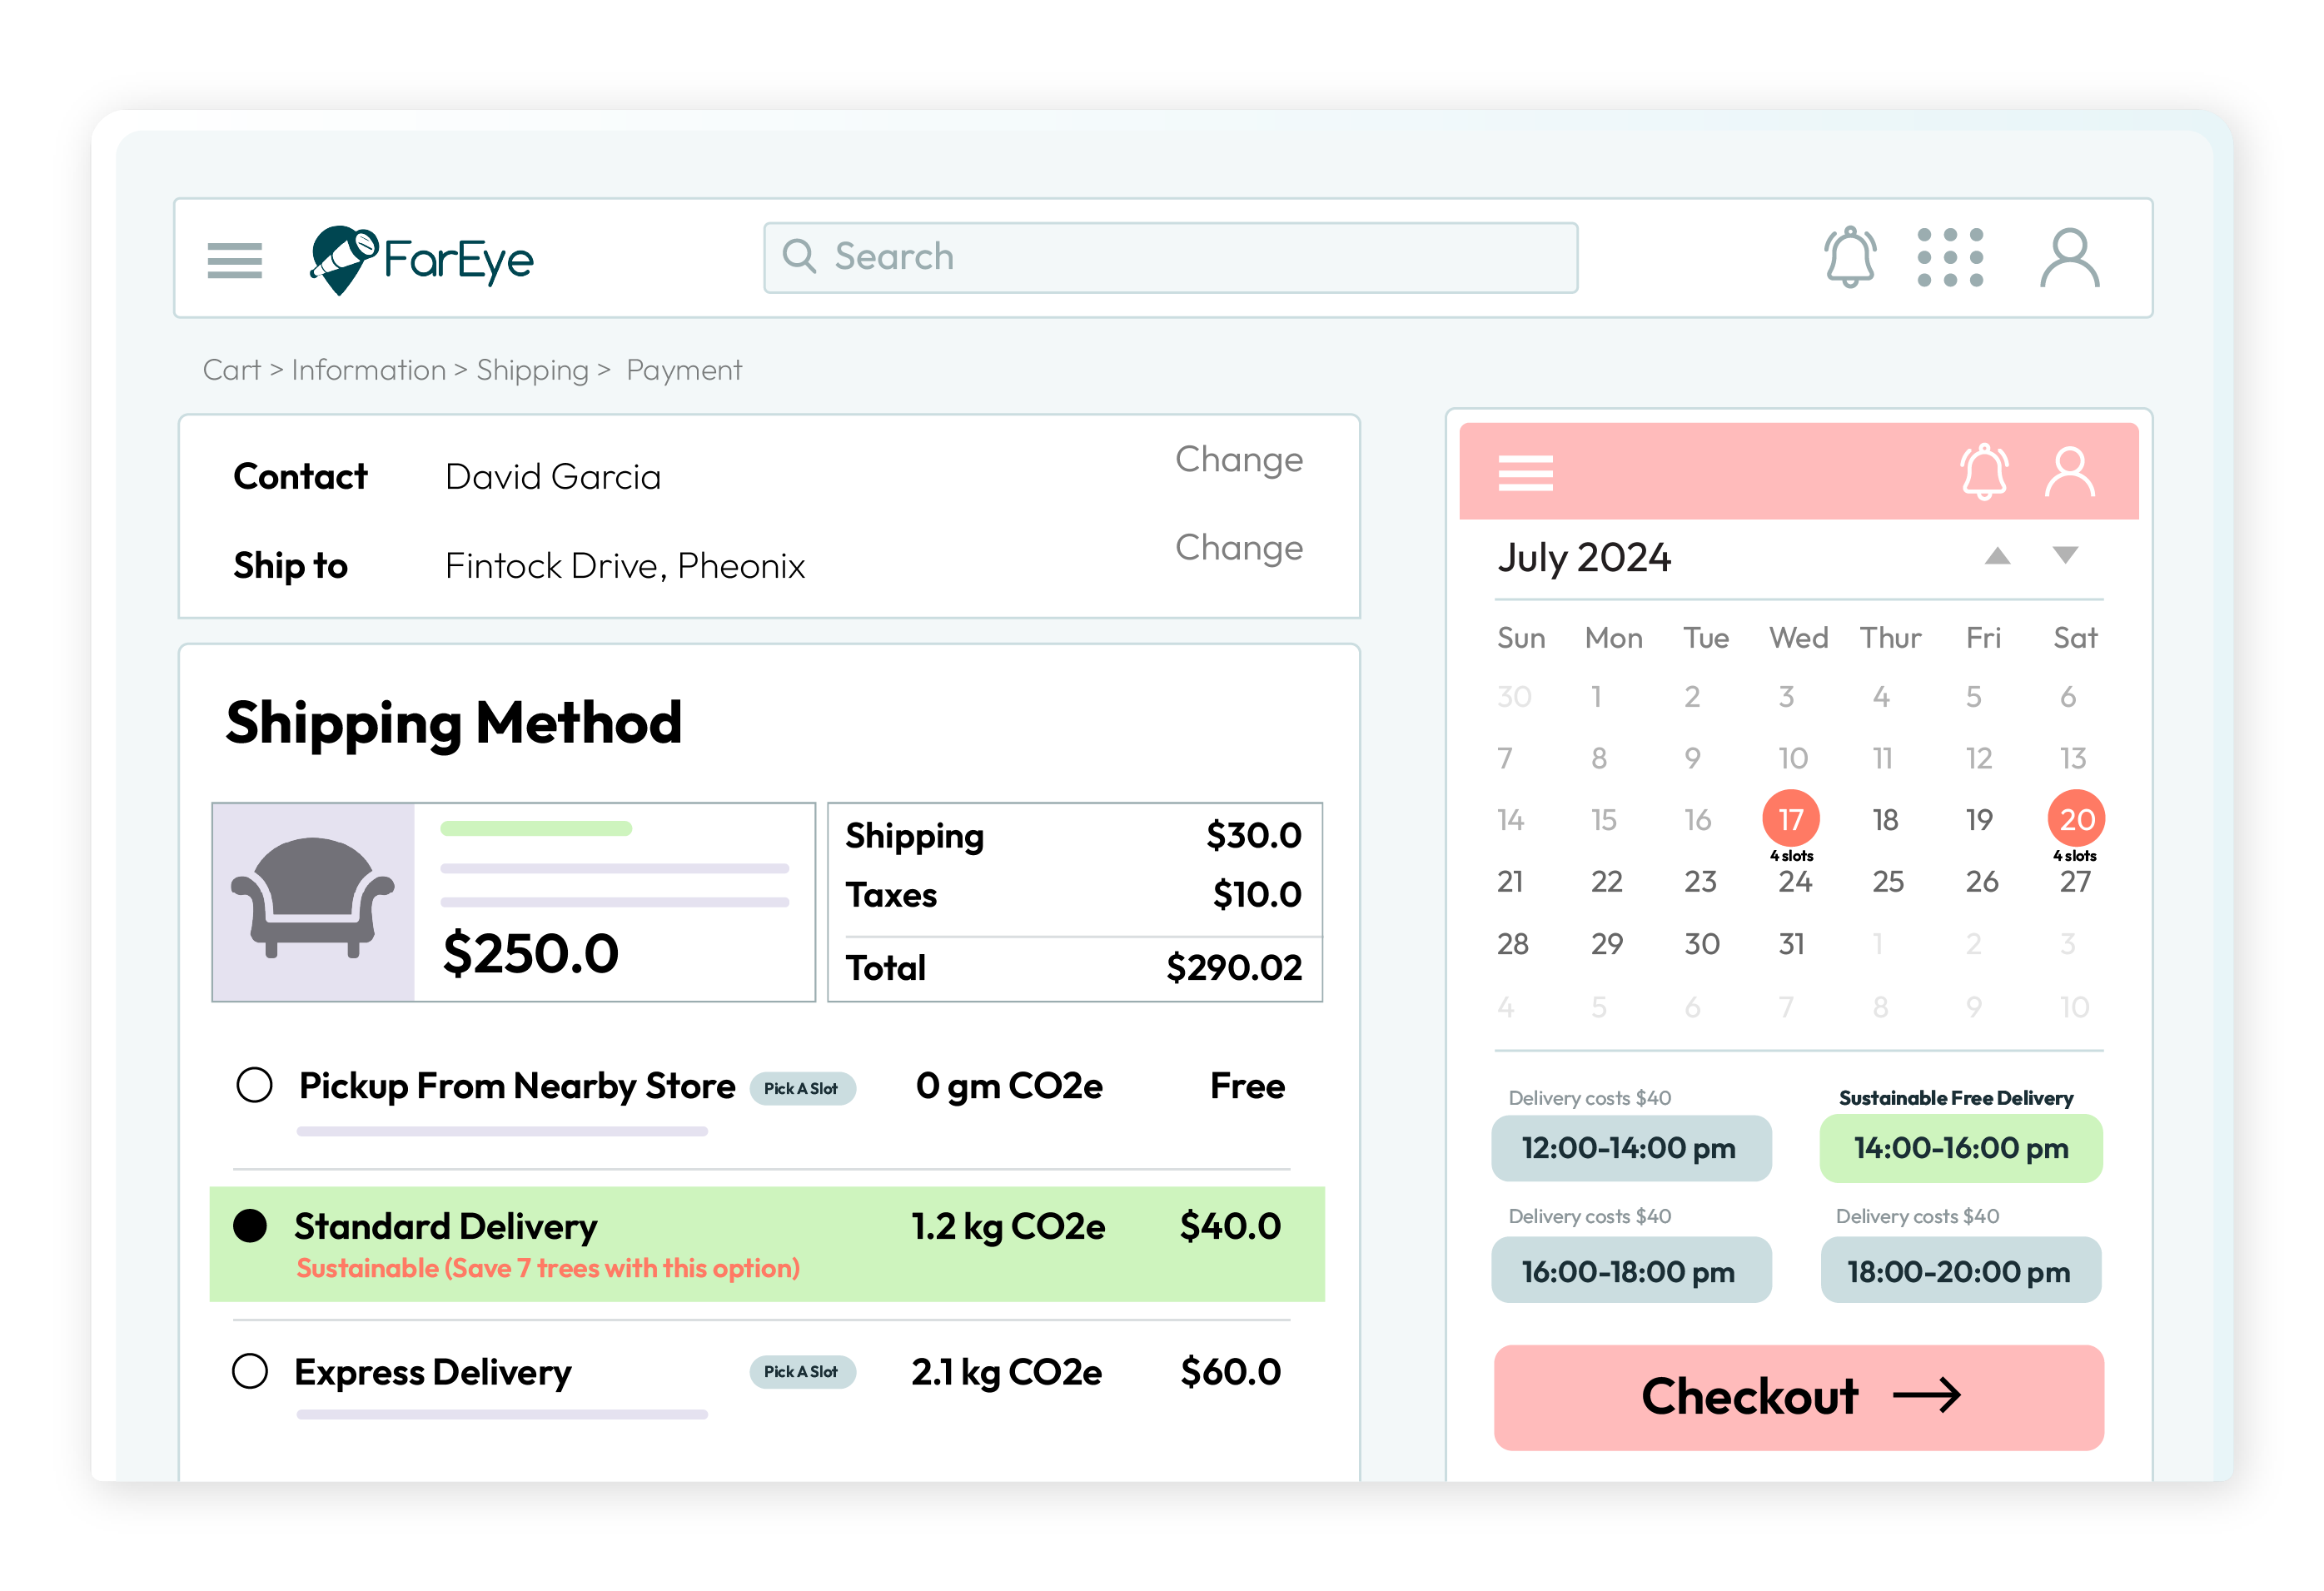This screenshot has width=2324, height=1591.
Task: Click profile icon in pink calendar header
Action: 2068,472
